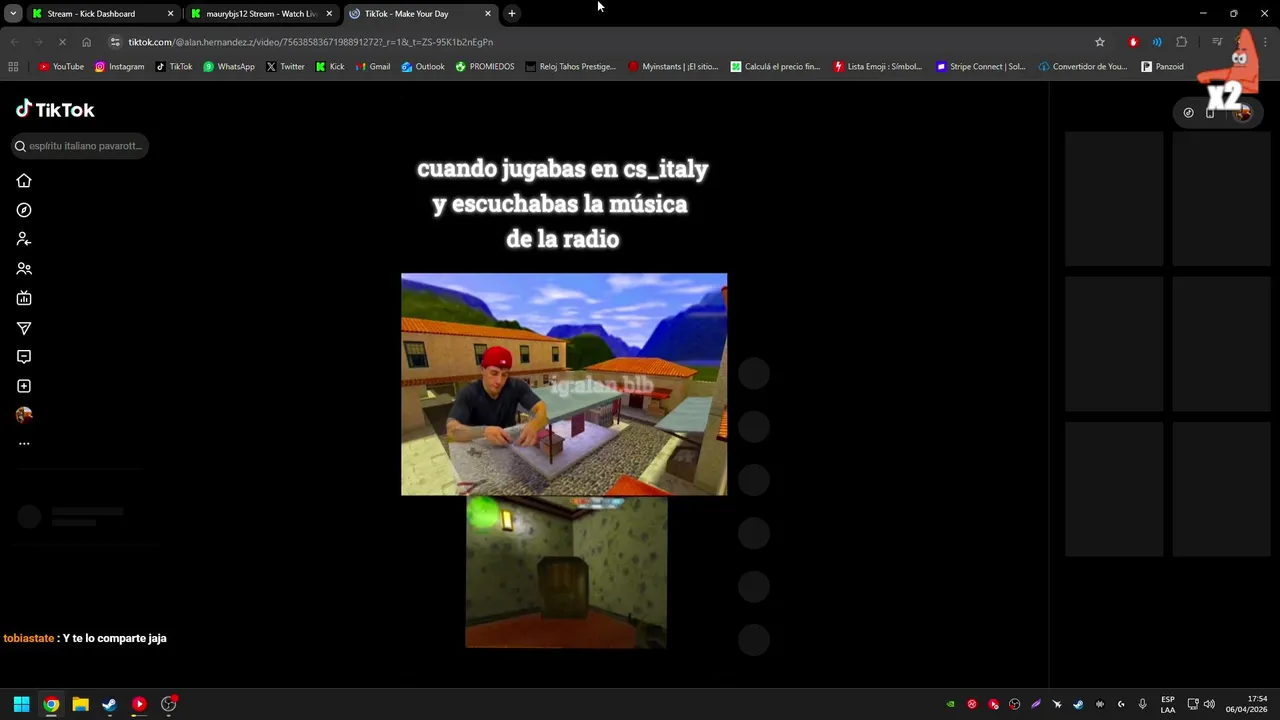The width and height of the screenshot is (1280, 720).
Task: Open the YouTube bookmark
Action: [61, 67]
